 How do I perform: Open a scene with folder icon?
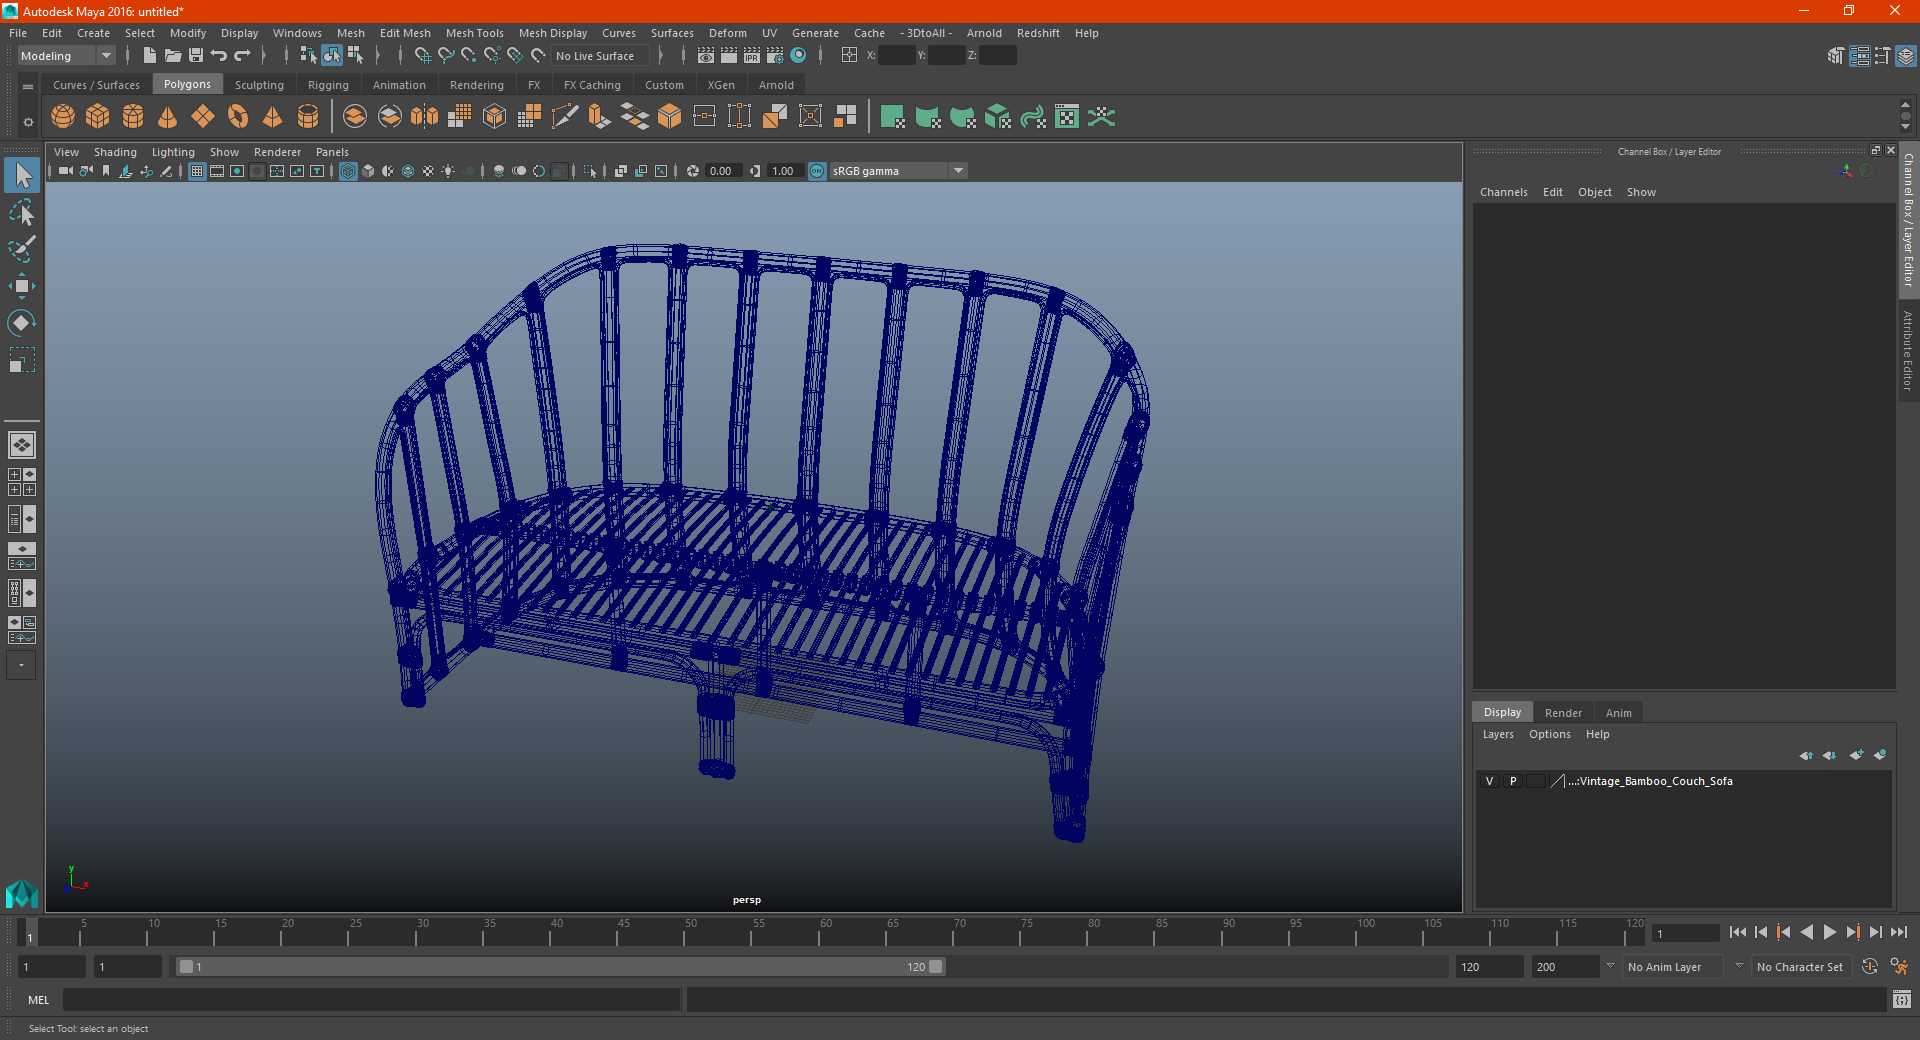point(173,56)
